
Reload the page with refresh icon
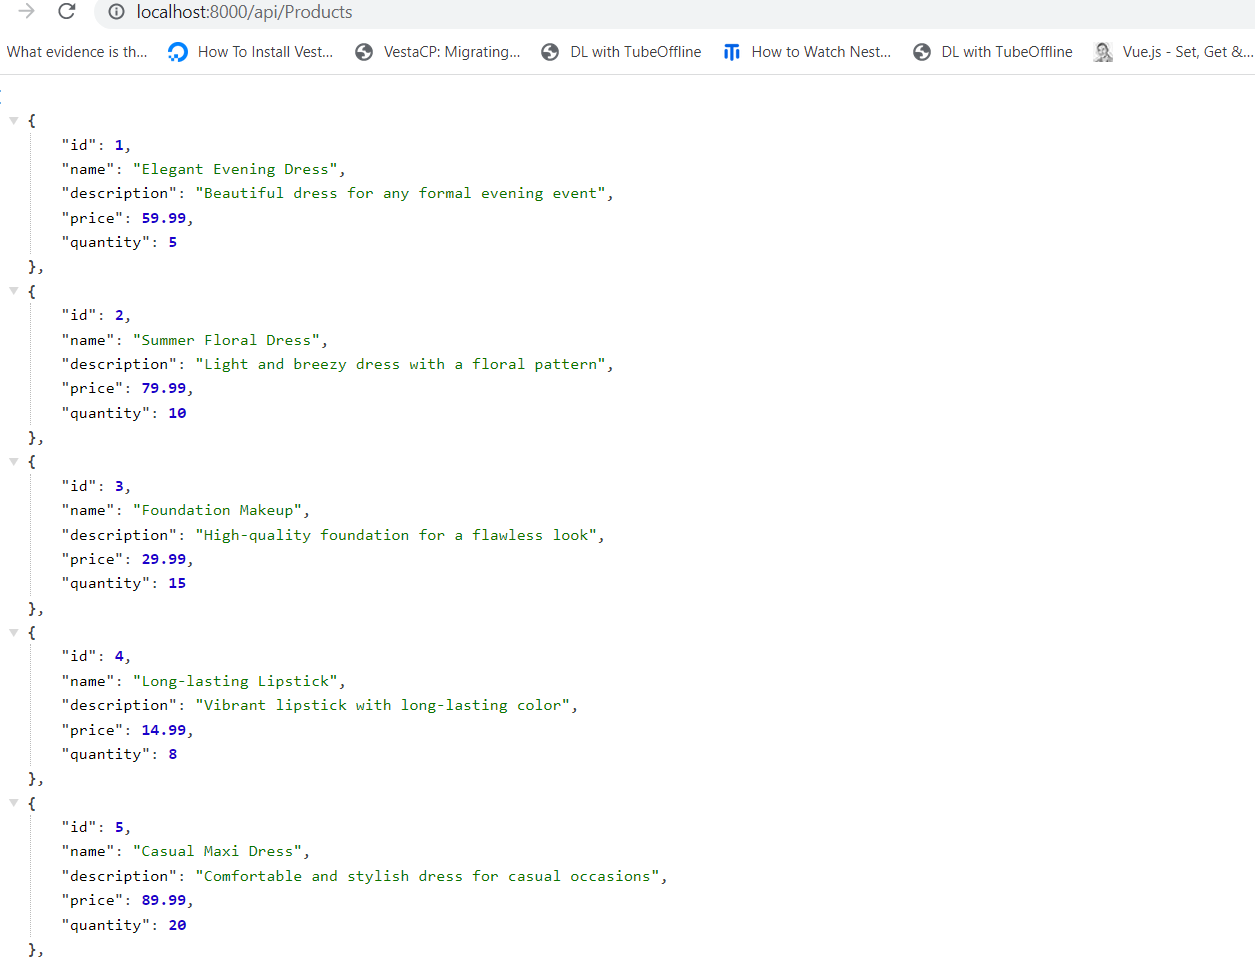tap(67, 11)
